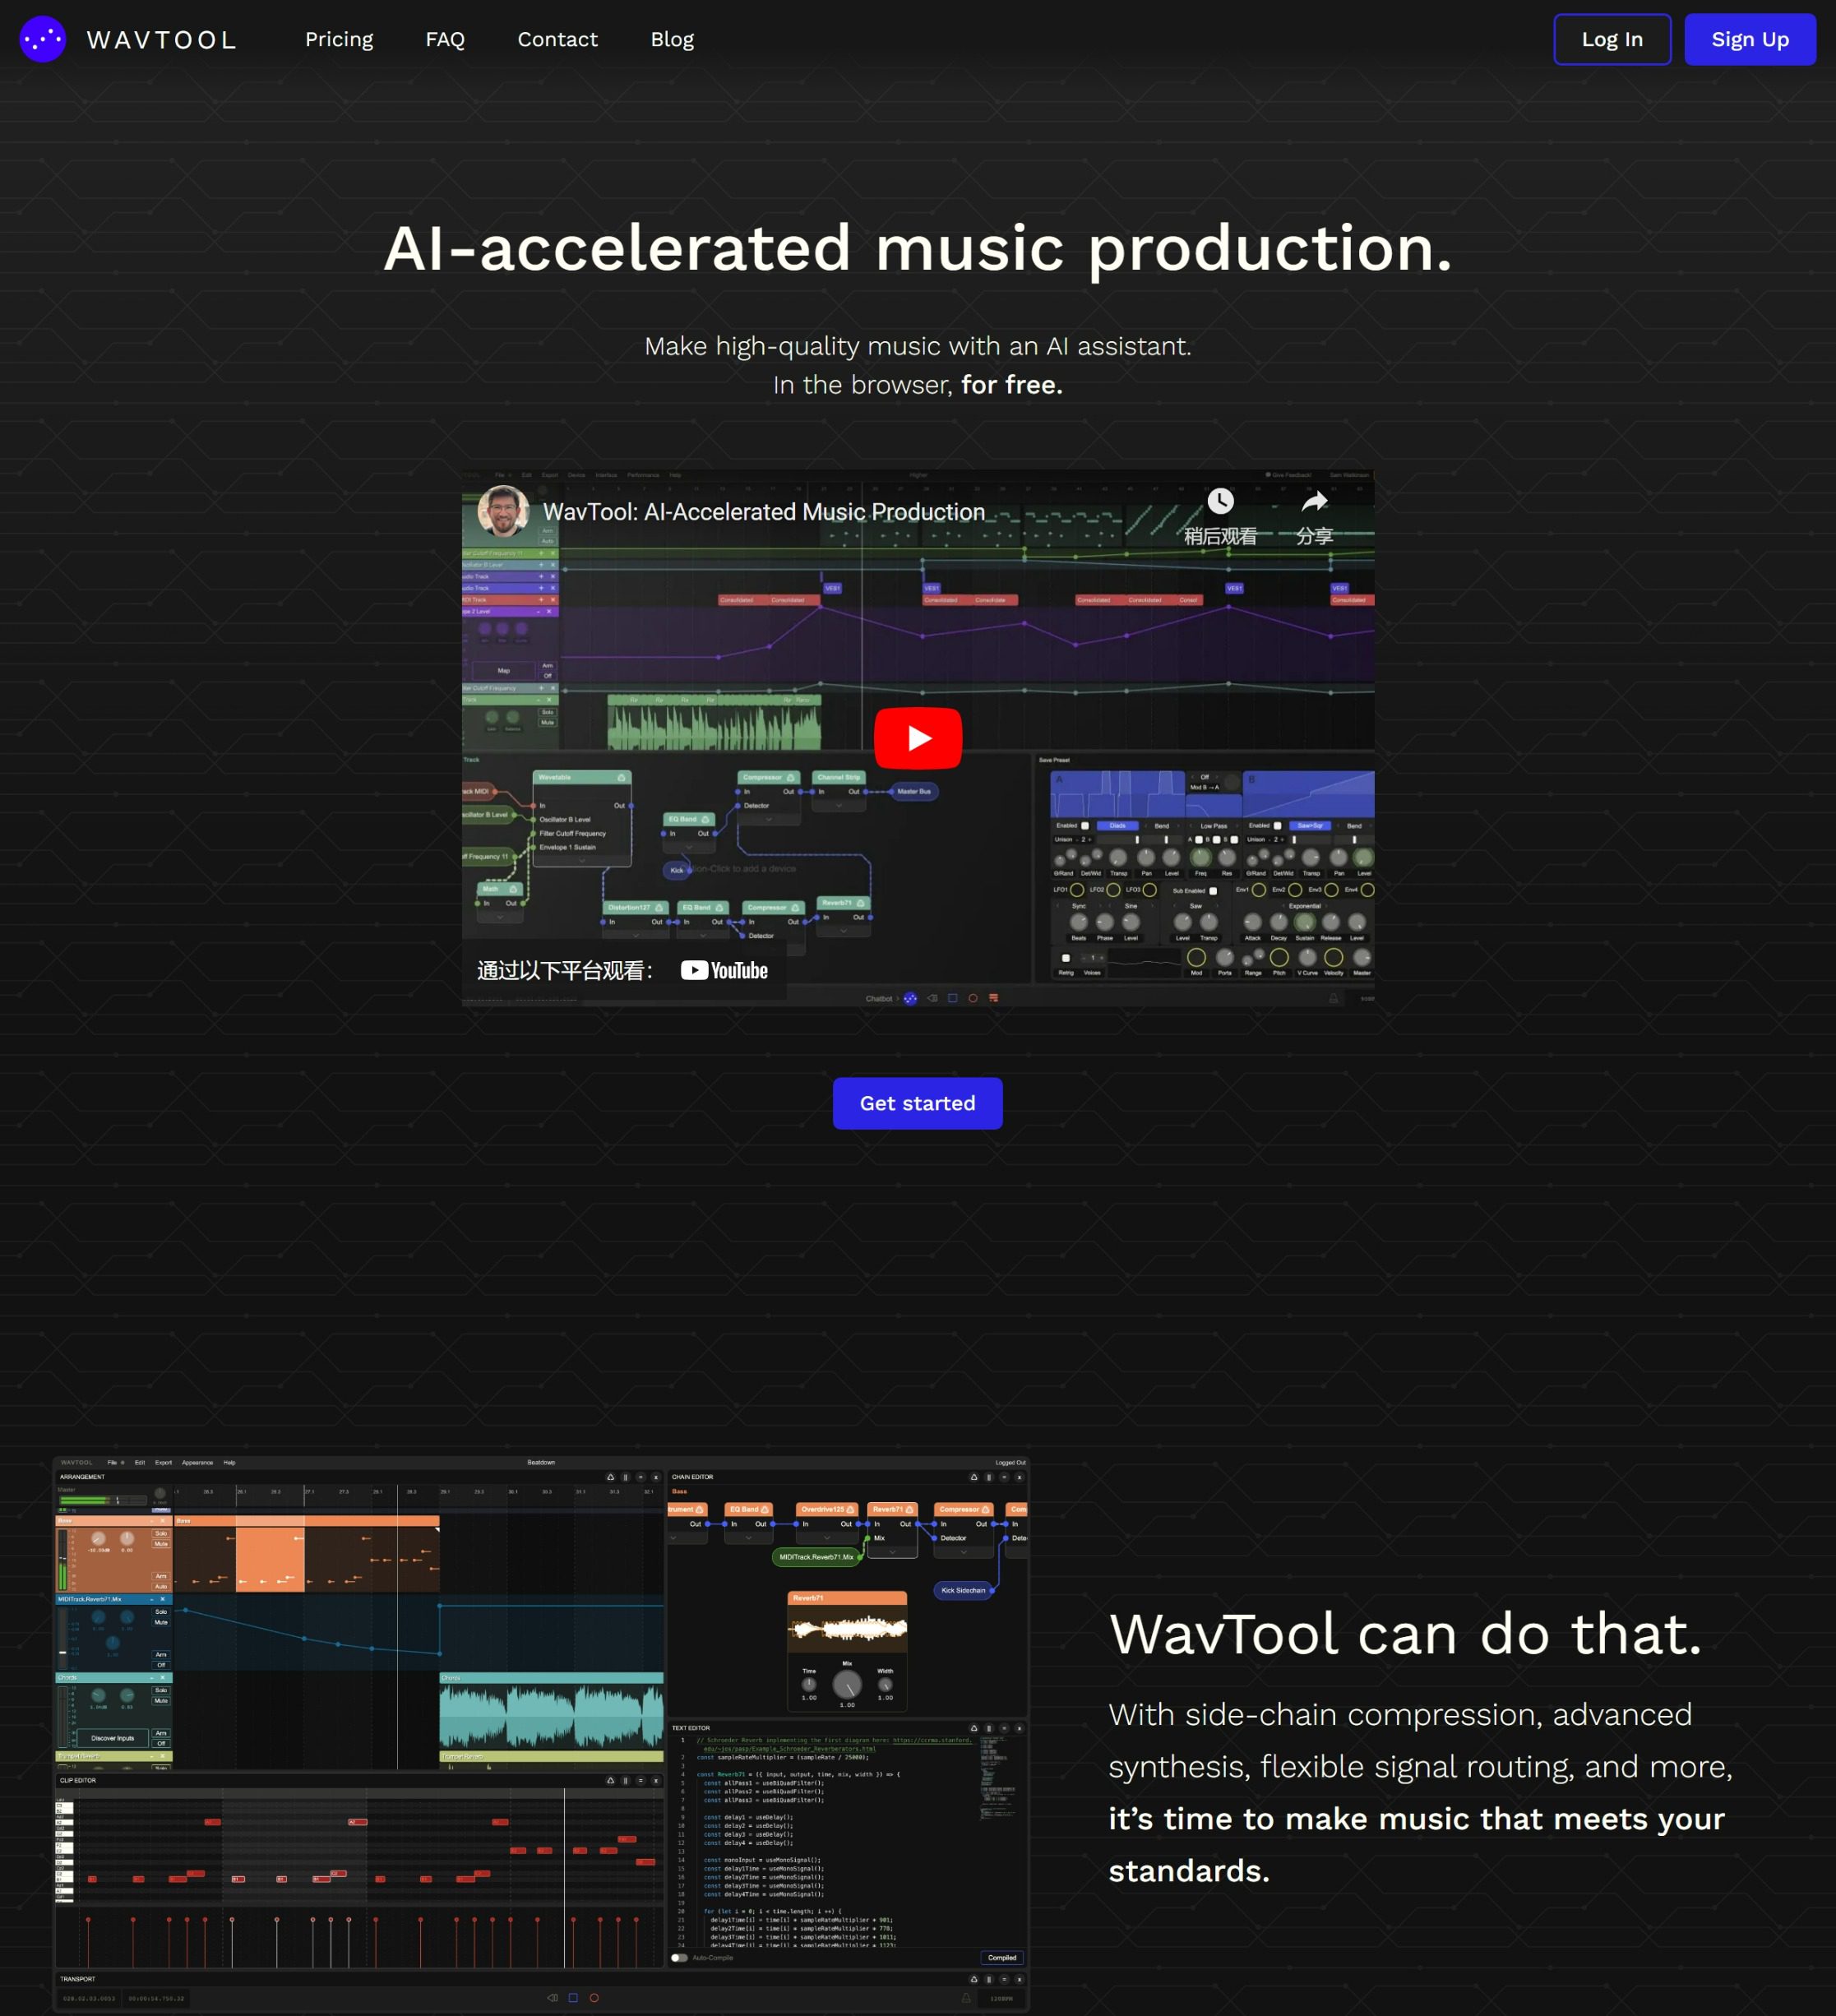Toggle the Auto-Compile switch in Text Editor
The image size is (1836, 2016).
(x=679, y=1958)
